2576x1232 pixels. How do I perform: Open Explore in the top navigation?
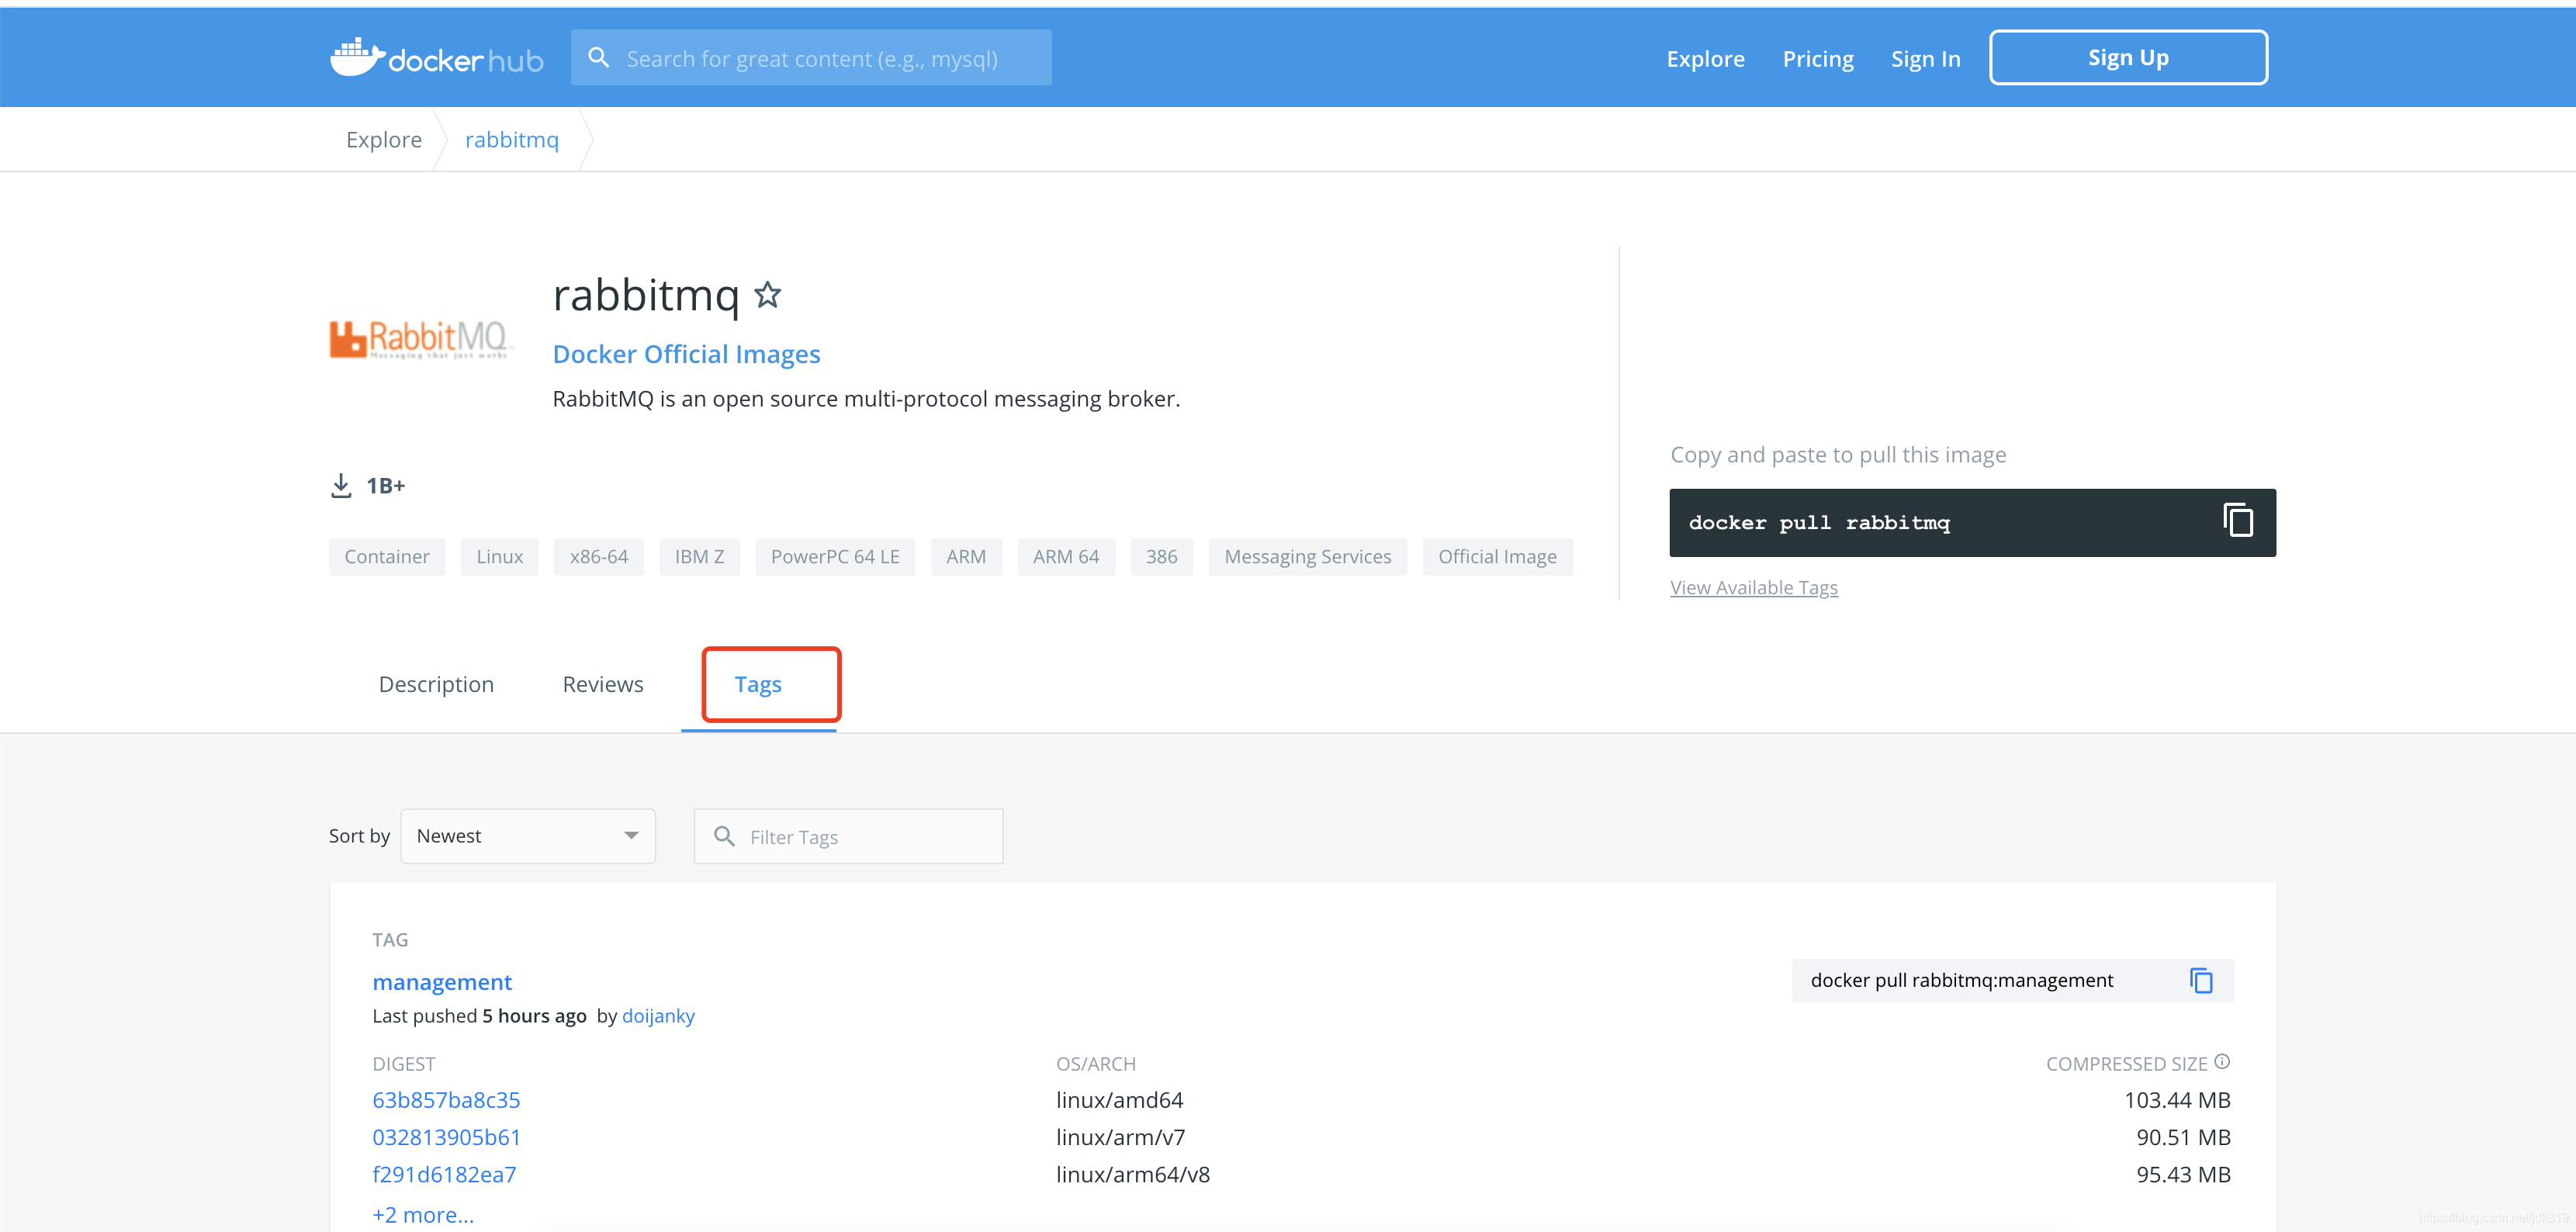click(1705, 59)
